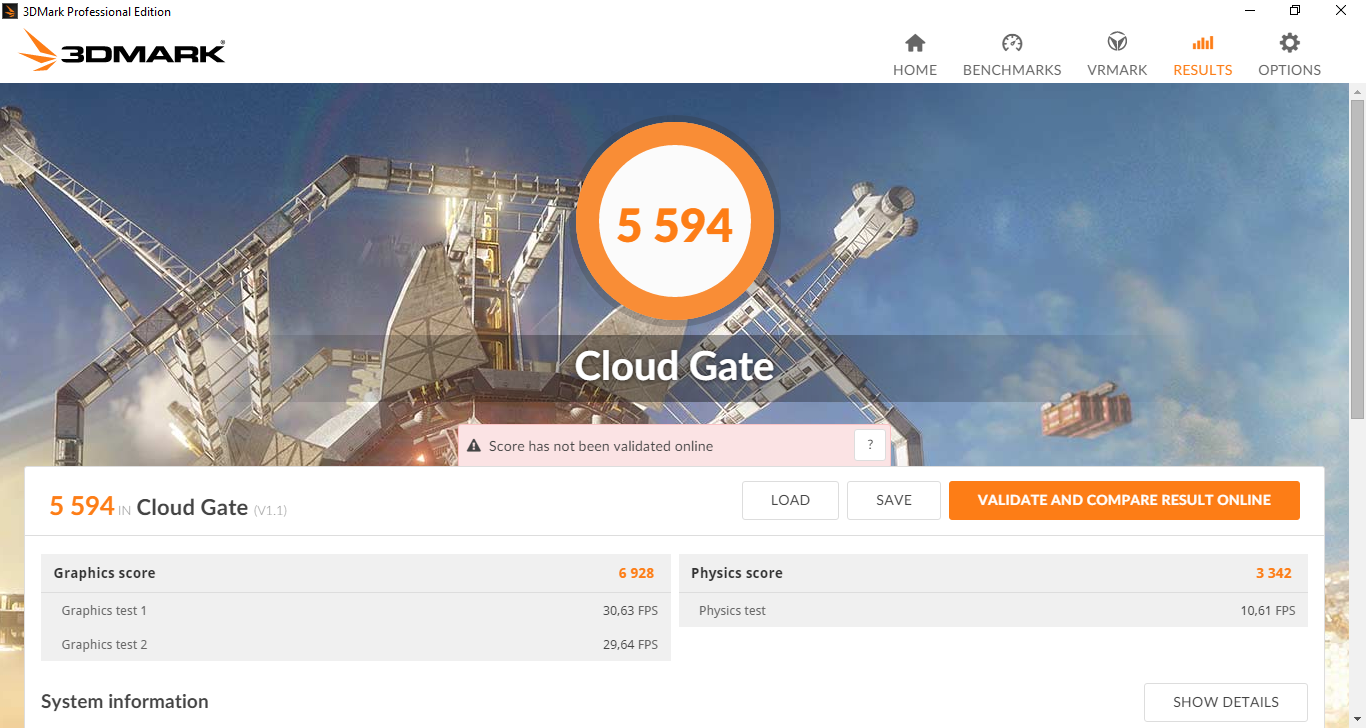The height and width of the screenshot is (728, 1366).
Task: Open Benchmarks via the gauge icon
Action: coord(1012,43)
